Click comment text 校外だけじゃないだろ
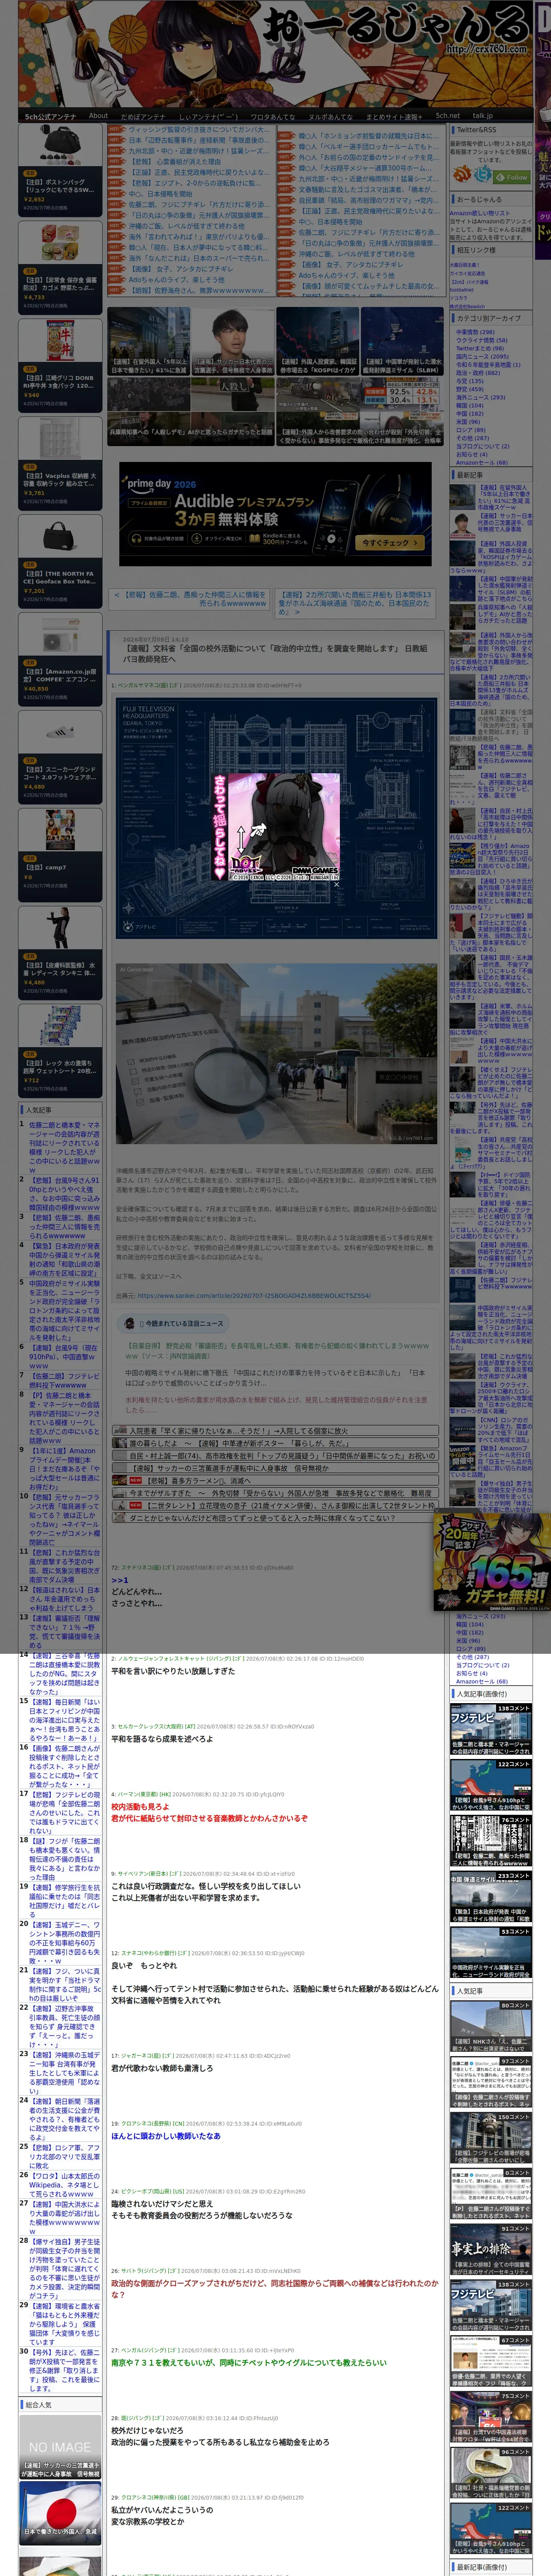Viewport: 551px width, 2576px height. [147, 2430]
